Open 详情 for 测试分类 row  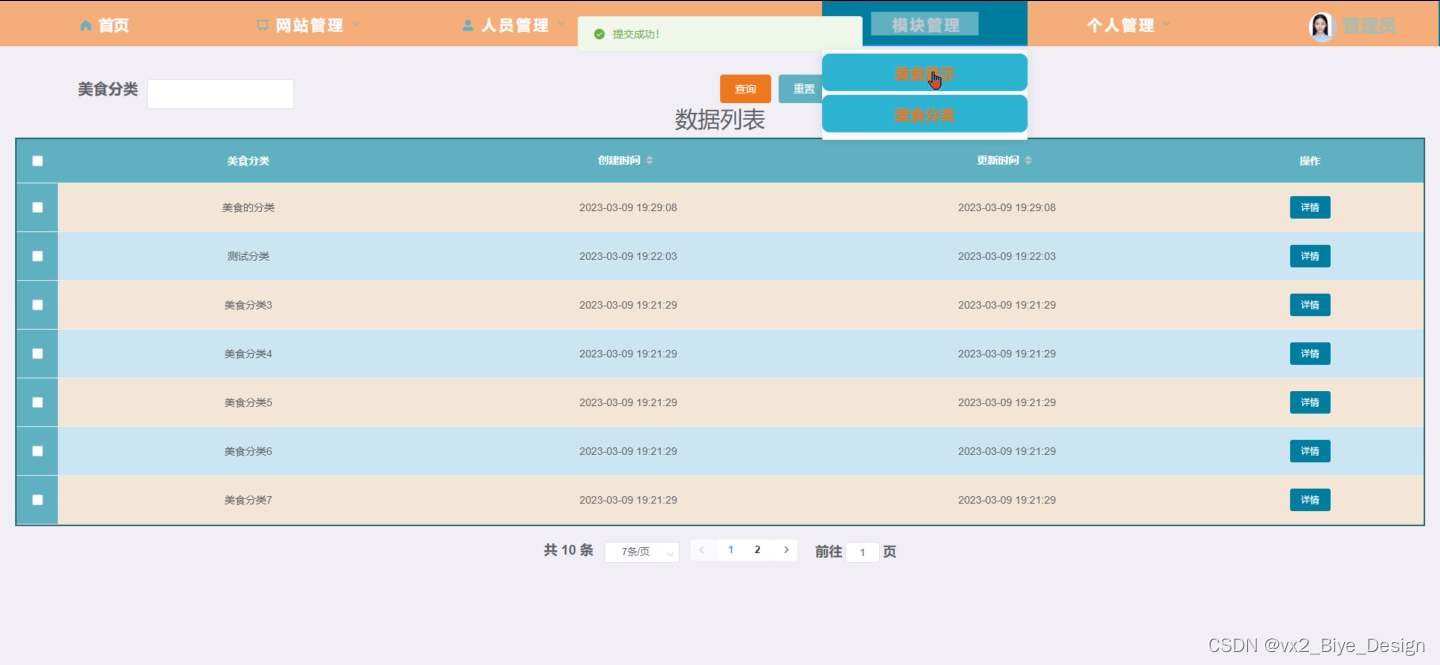(x=1310, y=256)
